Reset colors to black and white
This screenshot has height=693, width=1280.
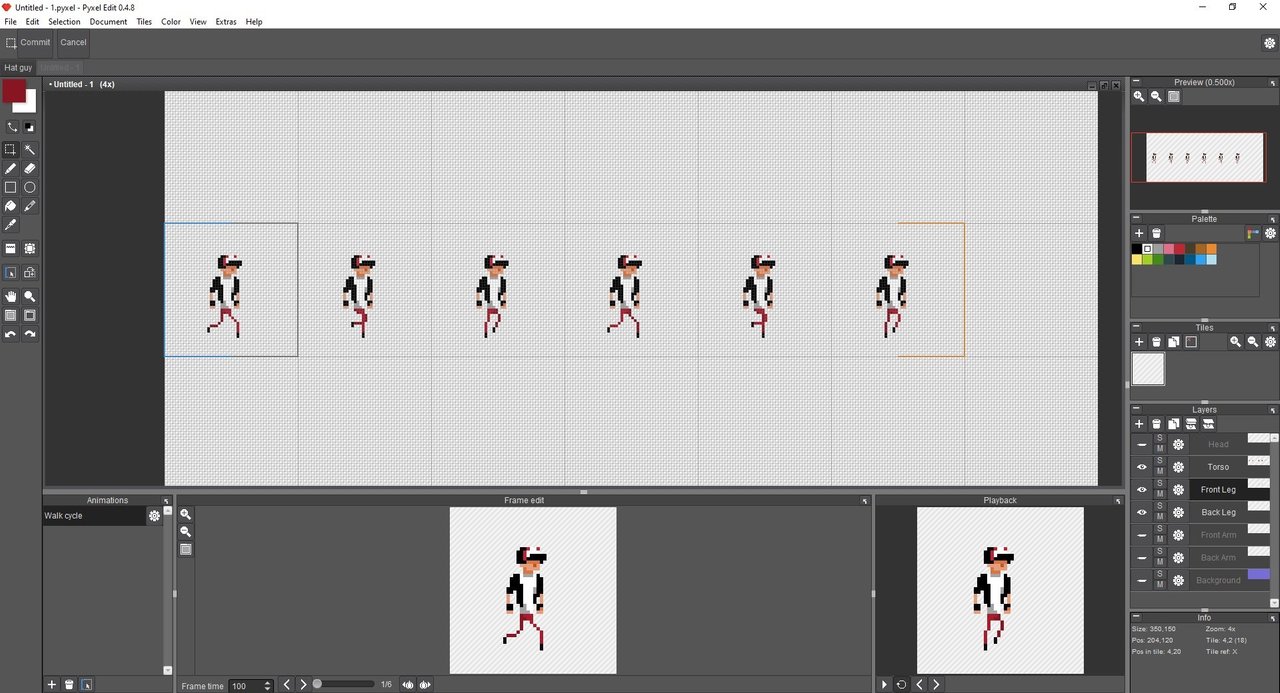point(29,127)
